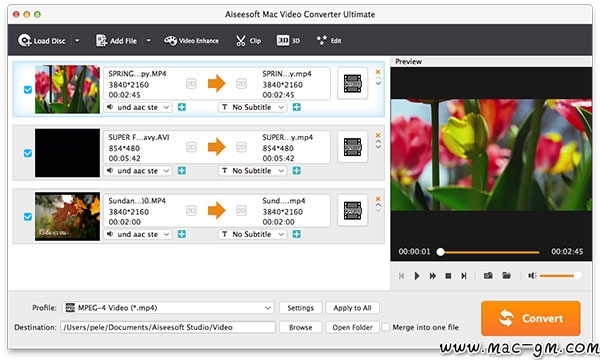Open snapshot folder icon in preview controls

pos(506,275)
